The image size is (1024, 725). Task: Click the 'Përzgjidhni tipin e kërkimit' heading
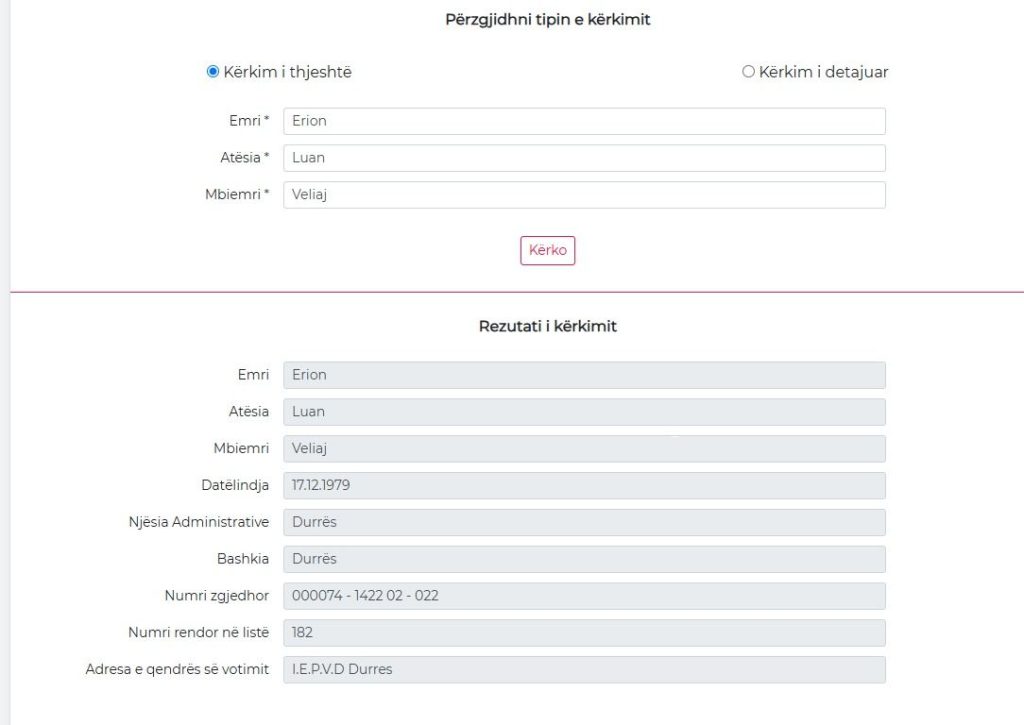(547, 19)
